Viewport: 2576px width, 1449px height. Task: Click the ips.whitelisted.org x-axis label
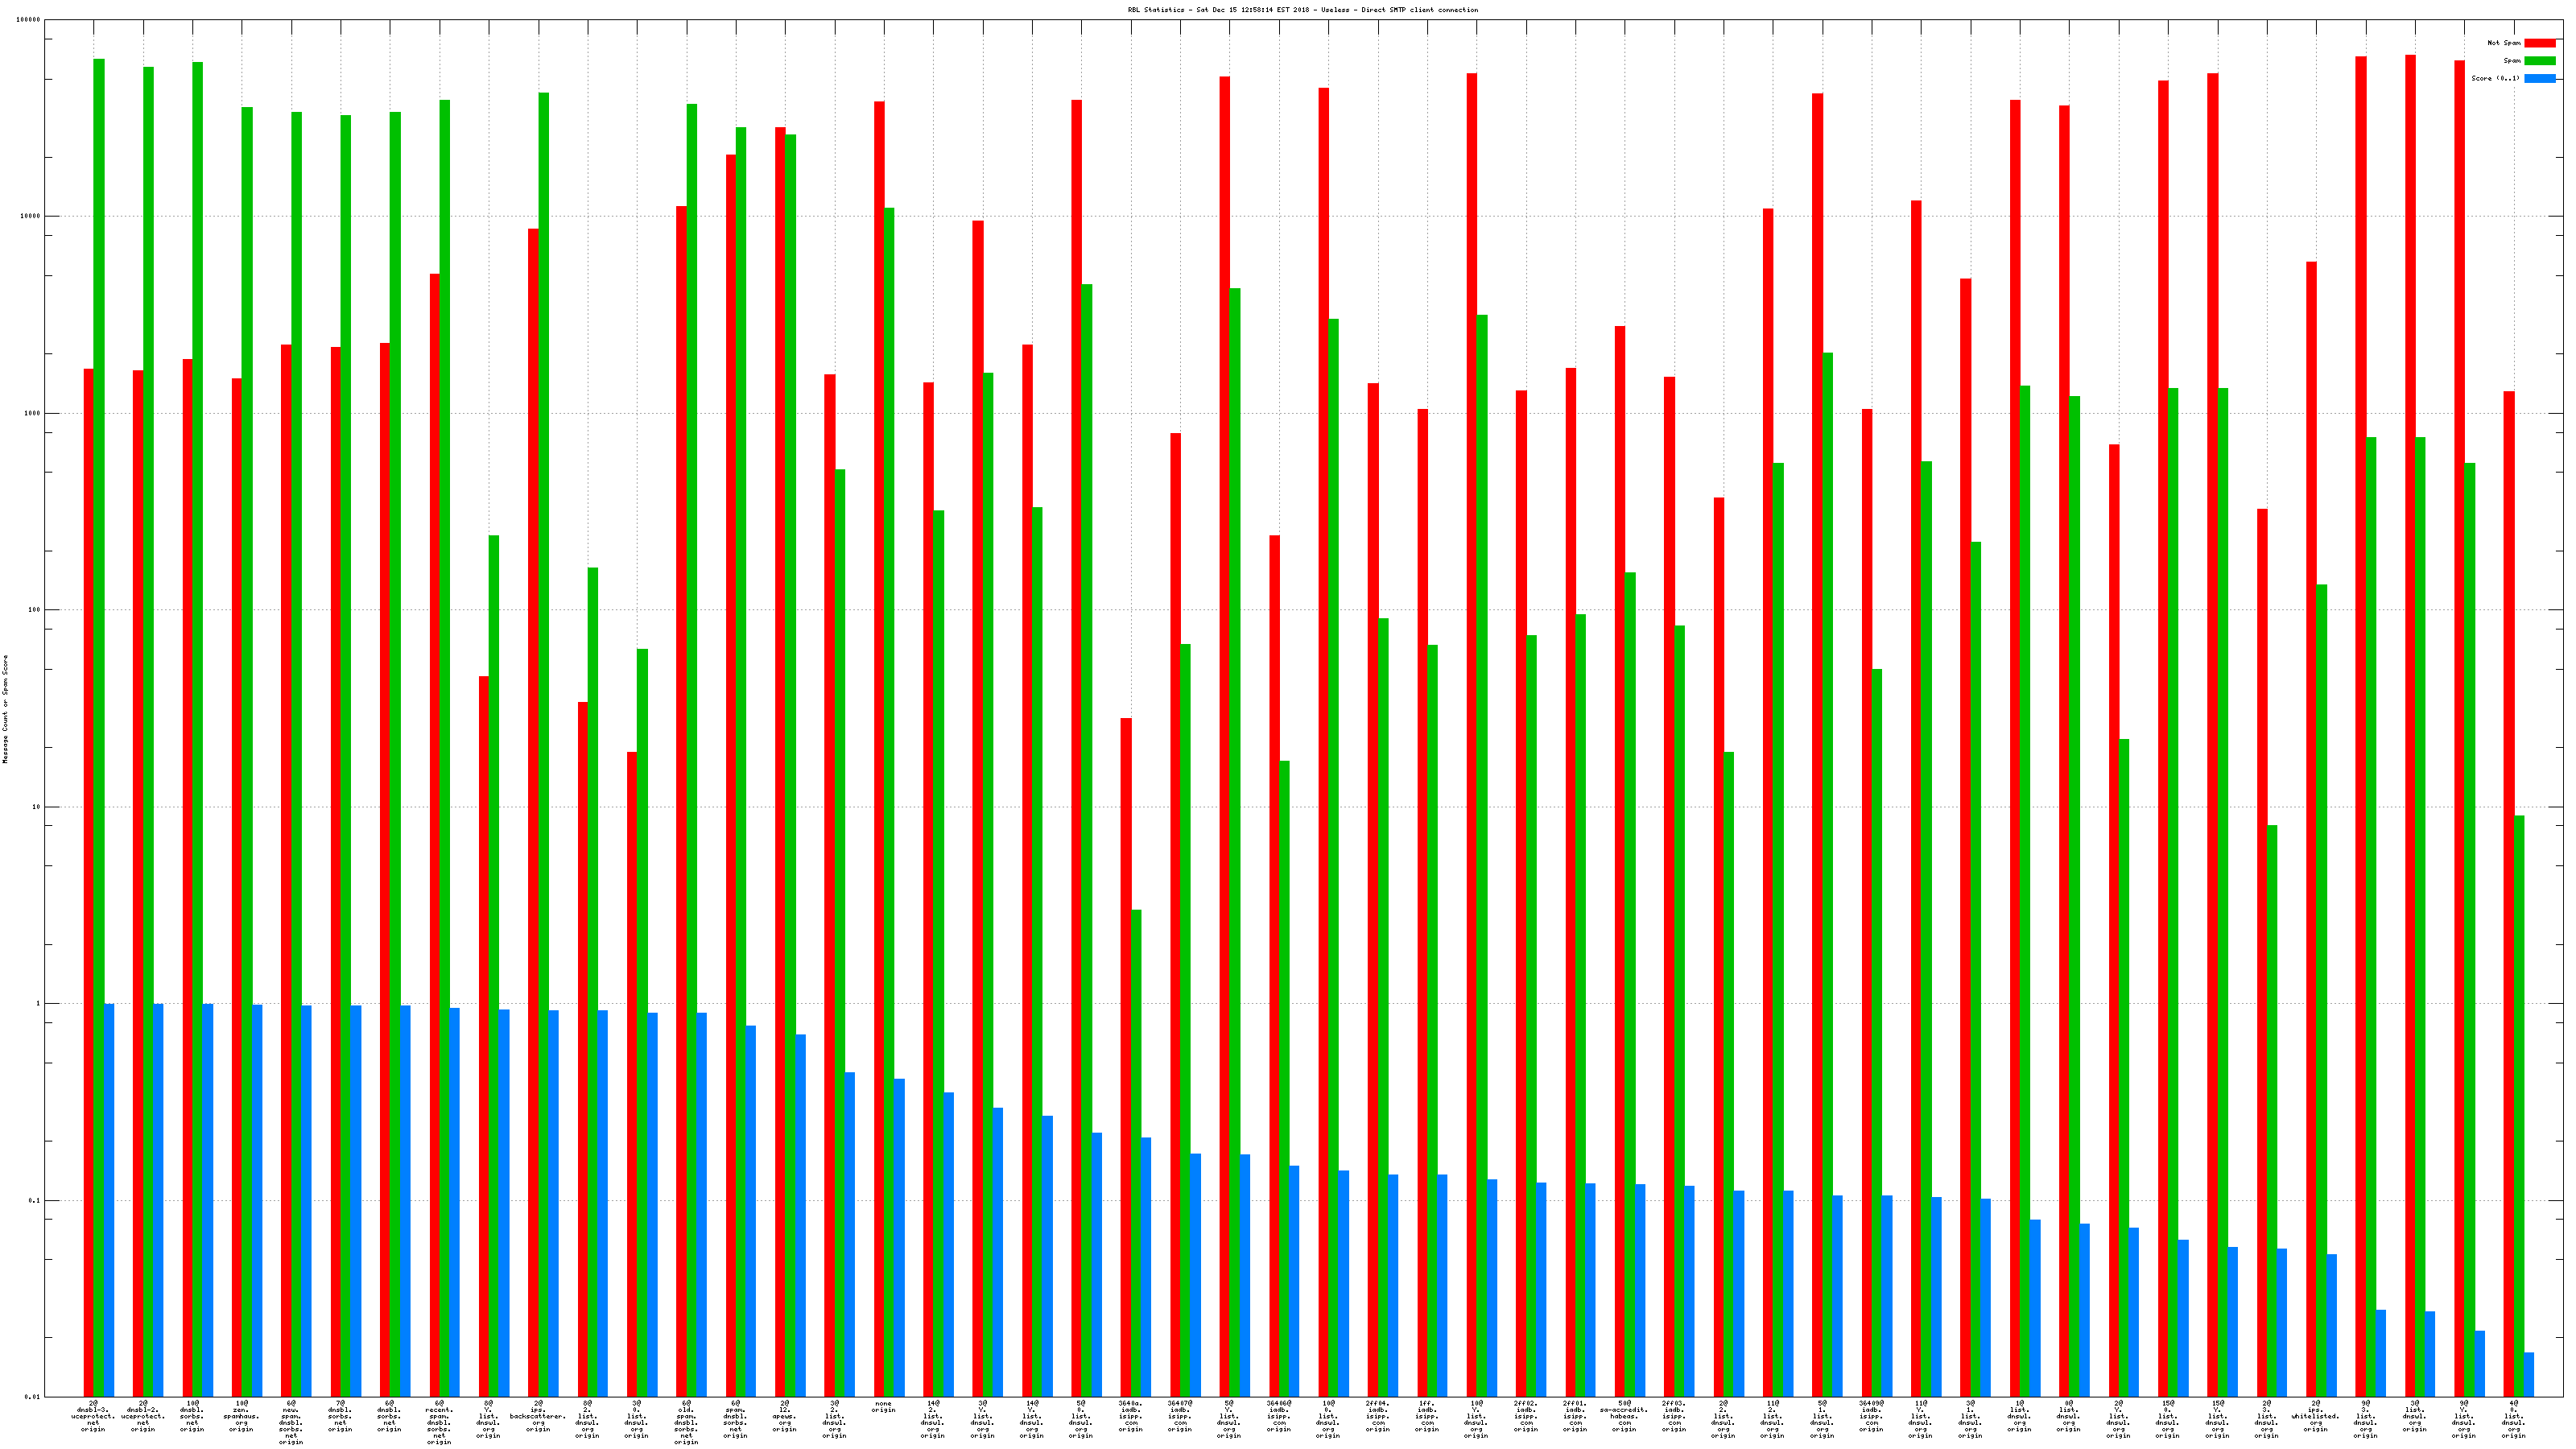[2316, 1416]
